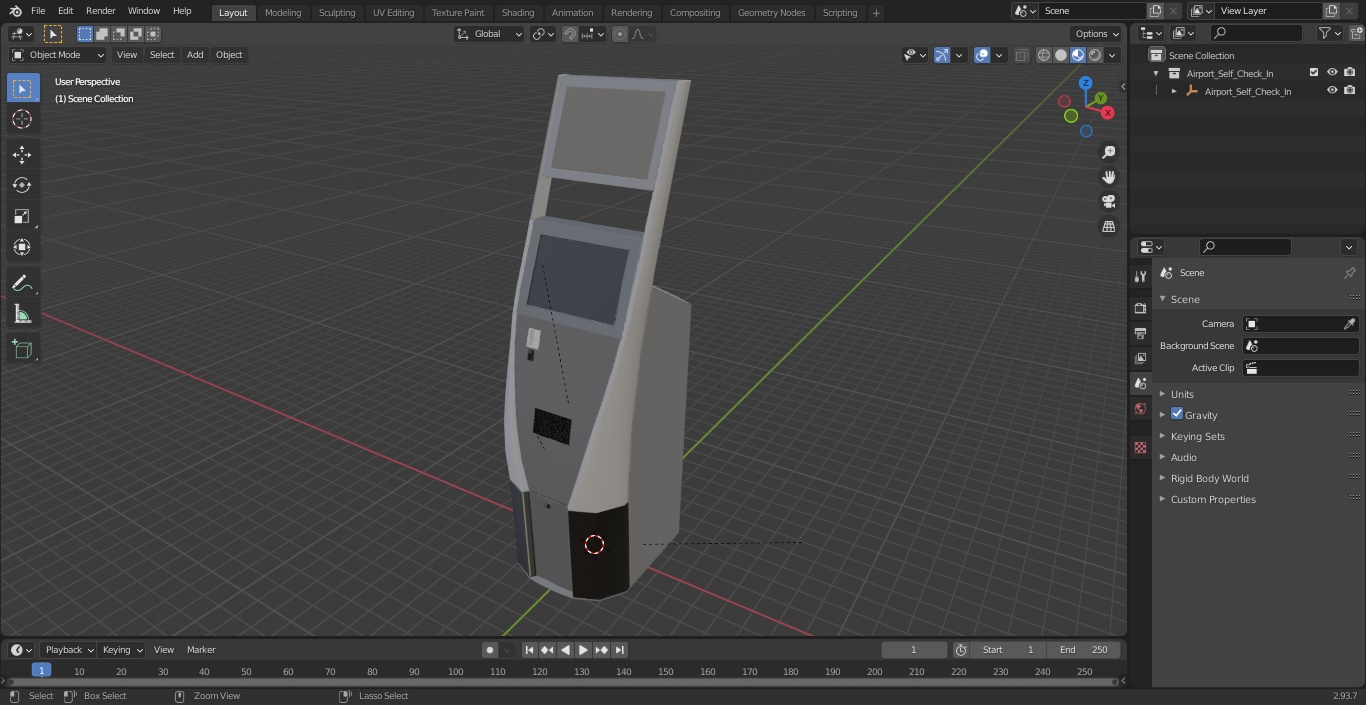The image size is (1366, 705).
Task: Switch to Geometry Nodes workspace tab
Action: [771, 13]
